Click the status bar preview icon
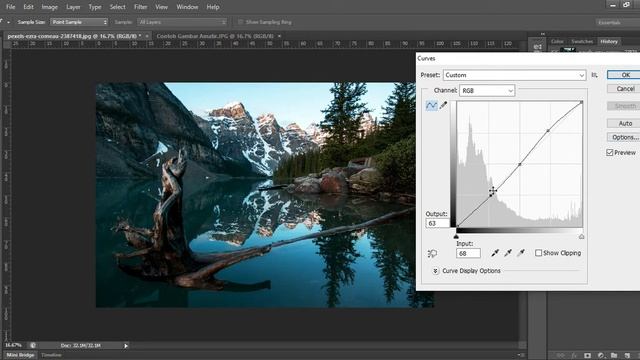 coord(33,345)
